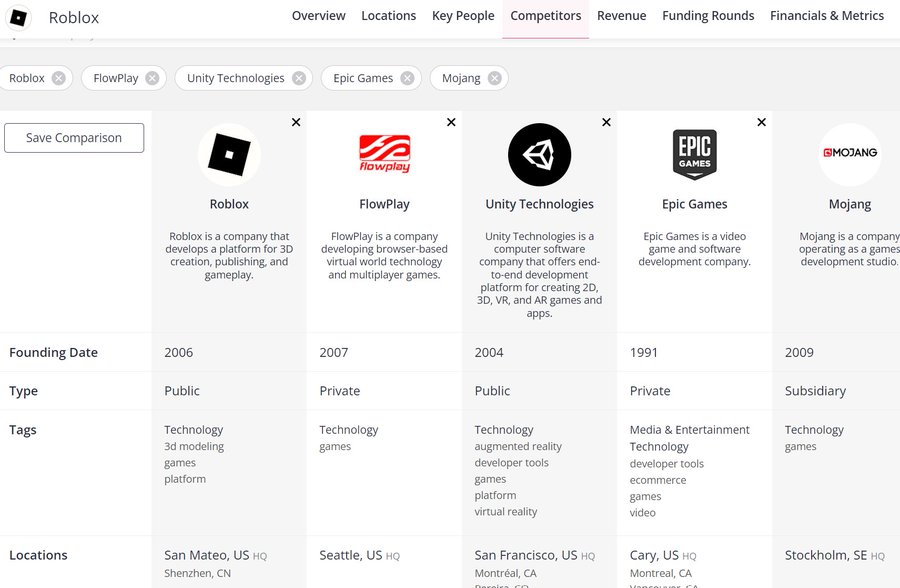Switch to the Locations tab

(389, 16)
